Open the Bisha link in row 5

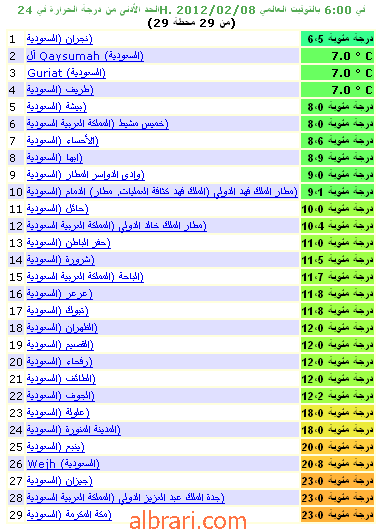coord(56,107)
